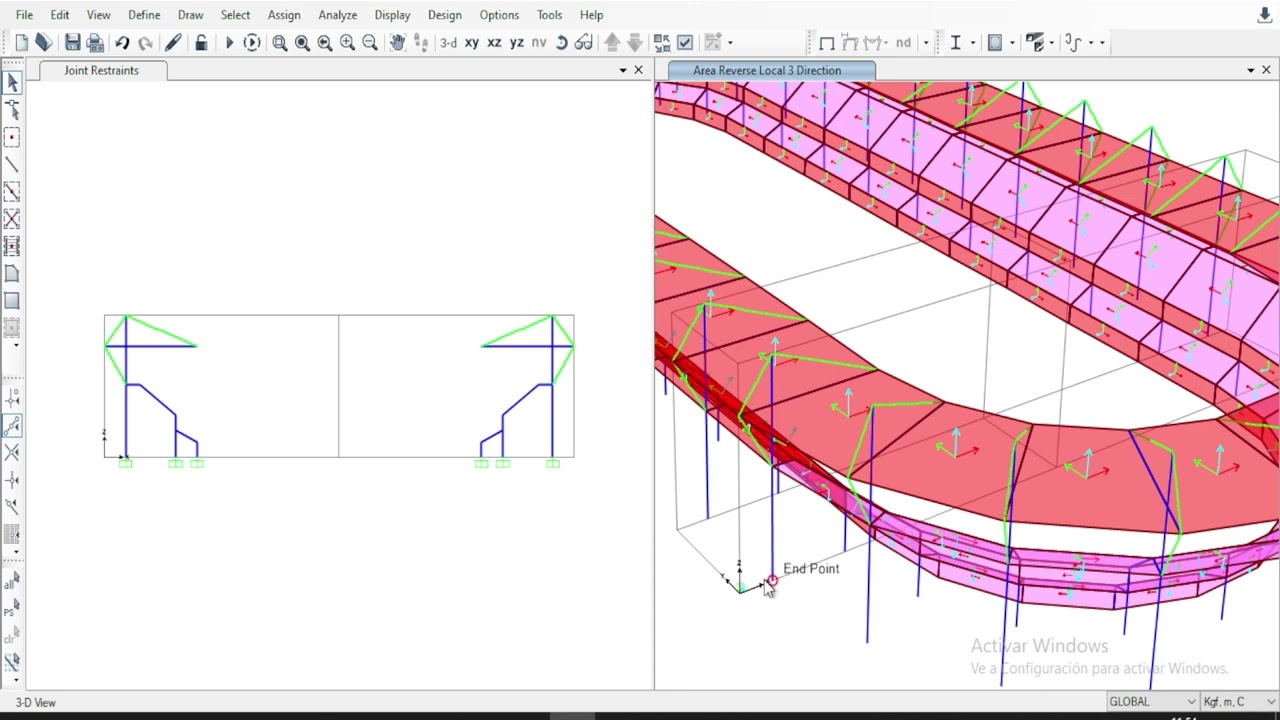Click the Undo arrow icon
This screenshot has height=720, width=1280.
122,42
